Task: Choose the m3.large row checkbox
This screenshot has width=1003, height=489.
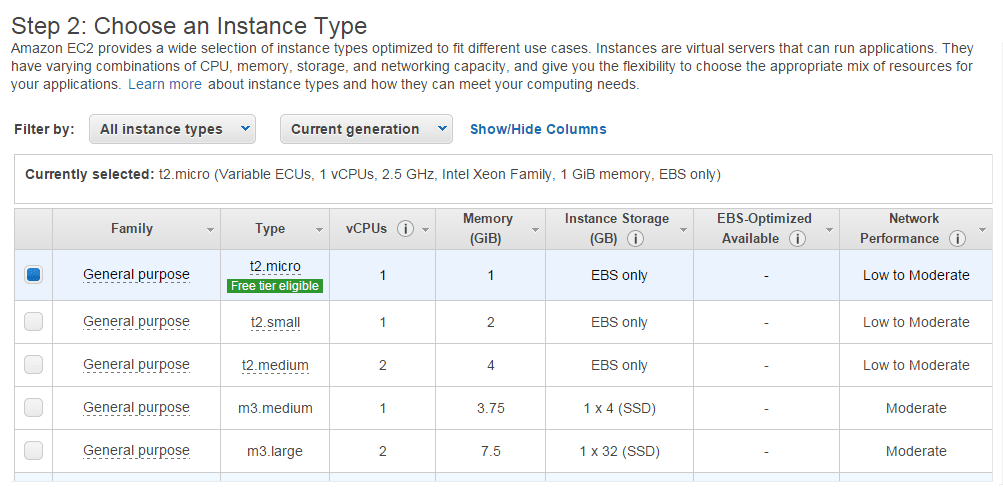Action: 34,451
